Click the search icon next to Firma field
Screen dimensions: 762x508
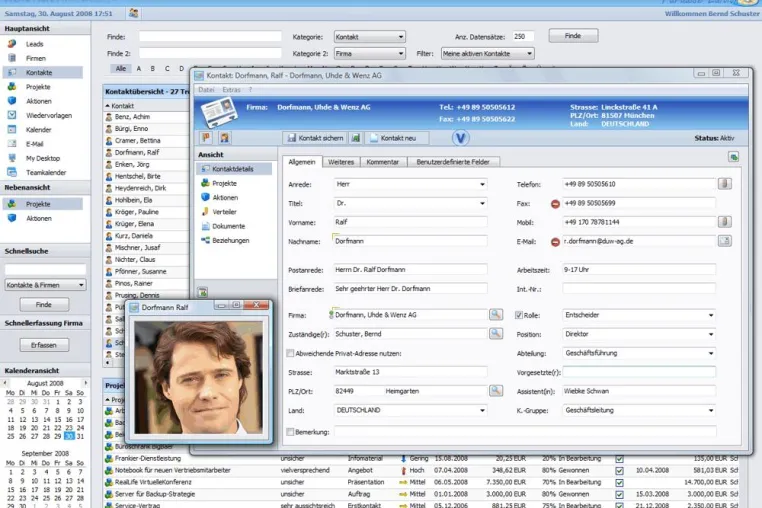496,315
